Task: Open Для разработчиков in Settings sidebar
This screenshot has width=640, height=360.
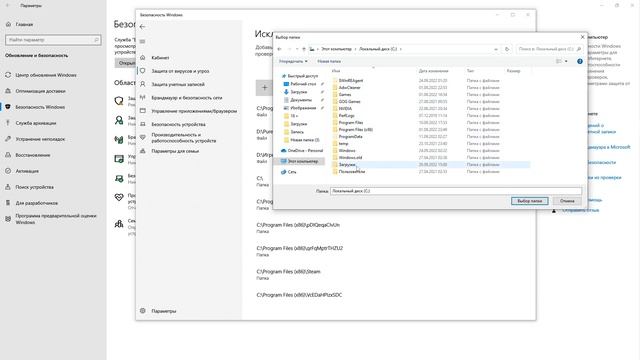Action: (x=37, y=203)
